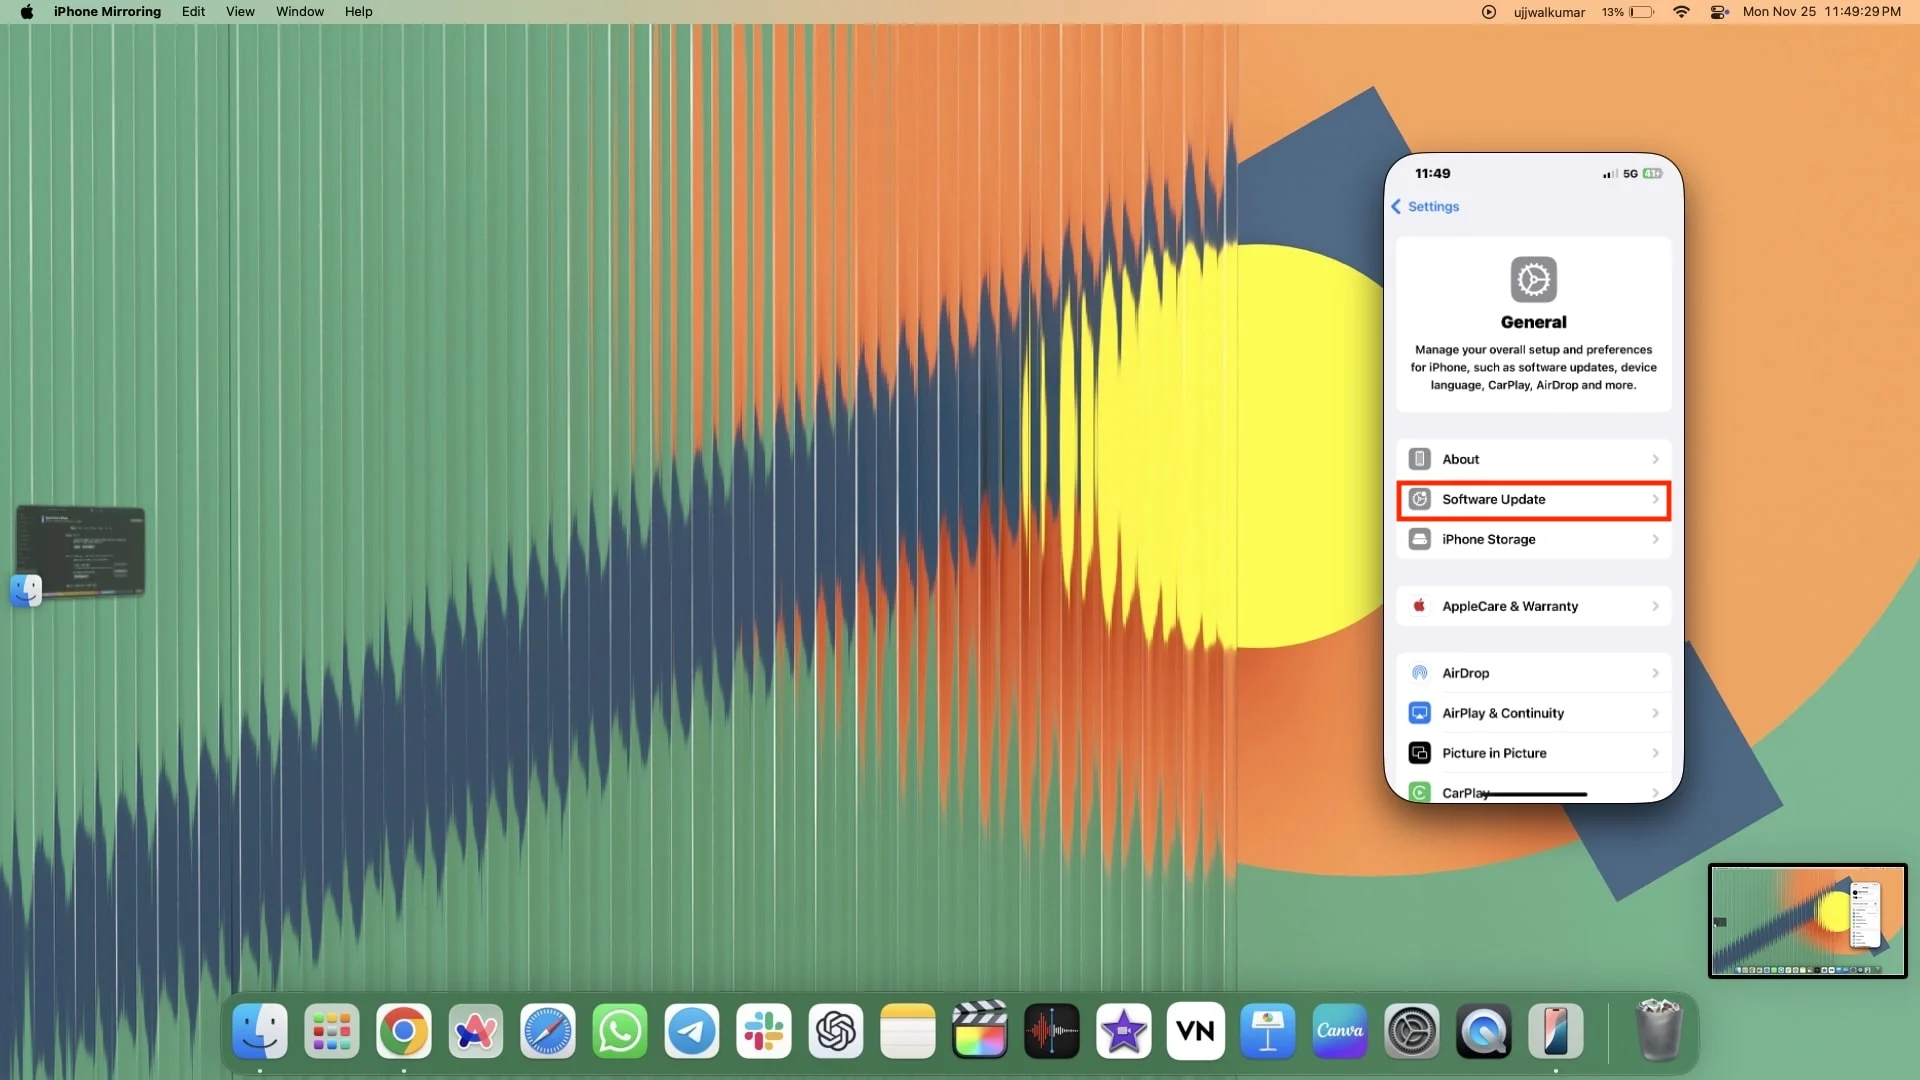Open Canva app in dock

1340,1031
